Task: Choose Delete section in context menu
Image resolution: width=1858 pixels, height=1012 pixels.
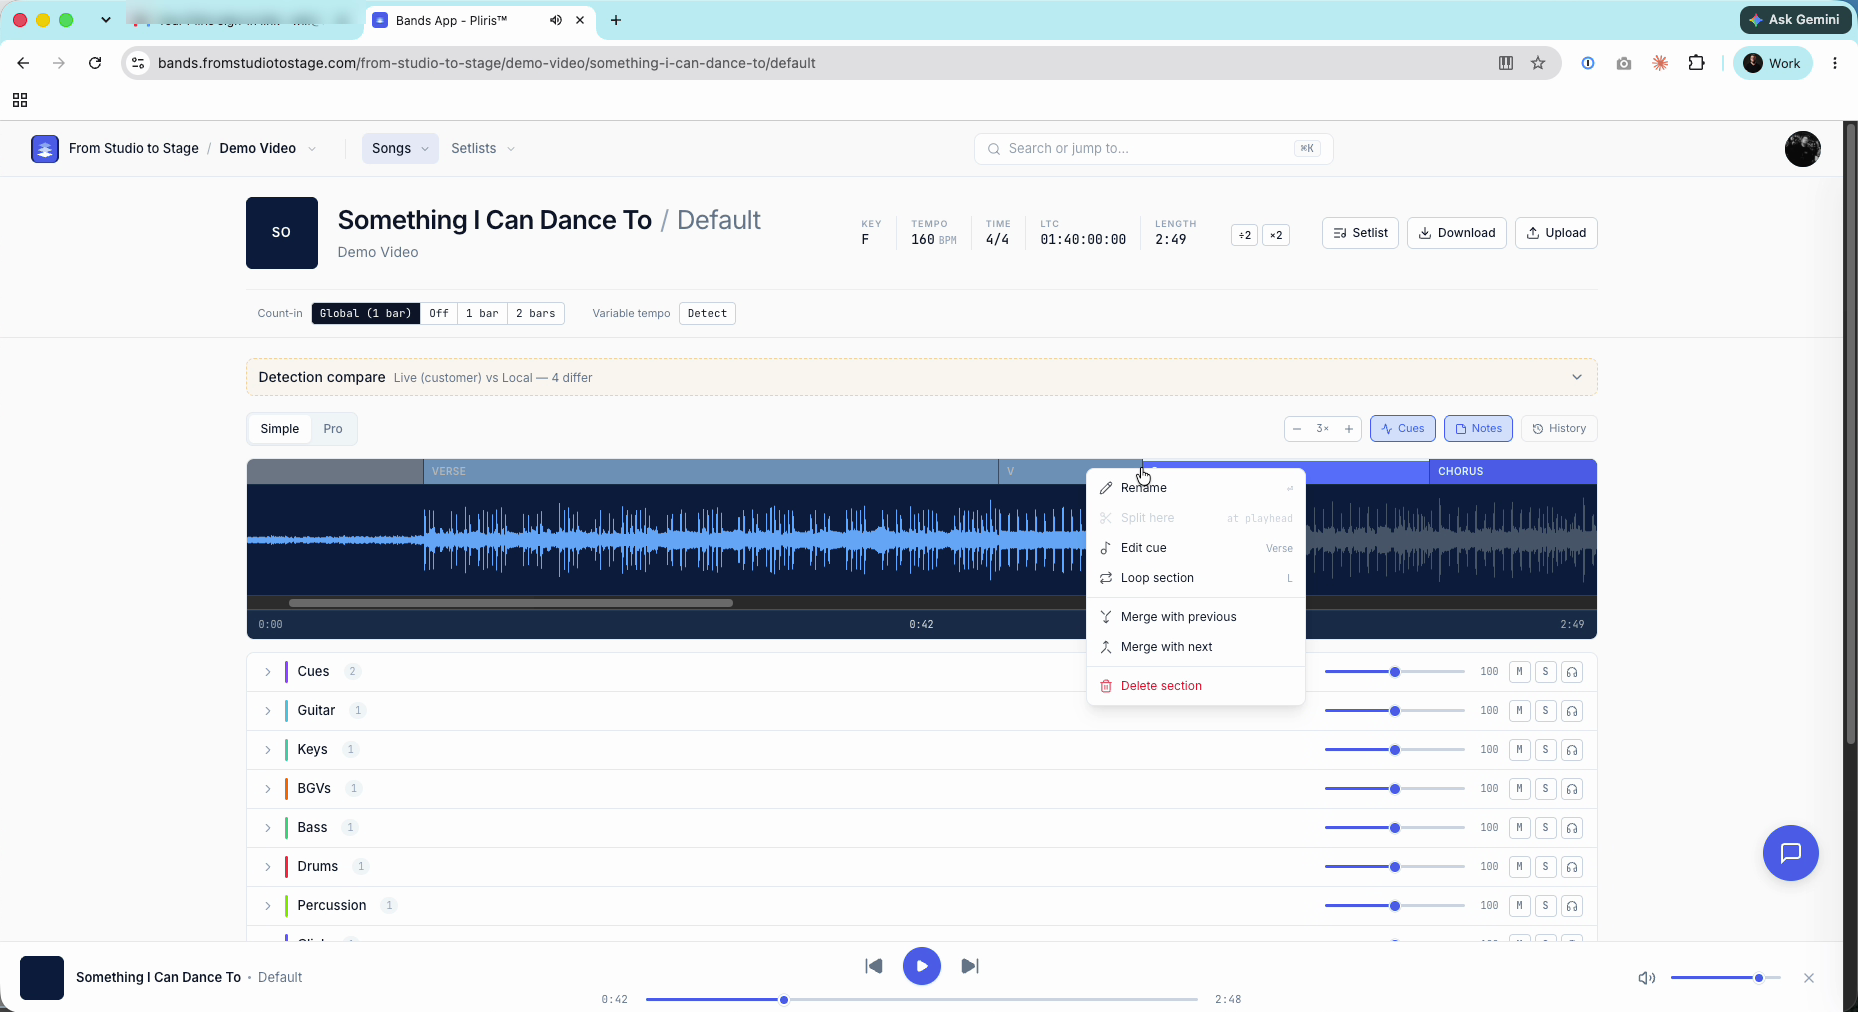Action: pyautogui.click(x=1195, y=686)
